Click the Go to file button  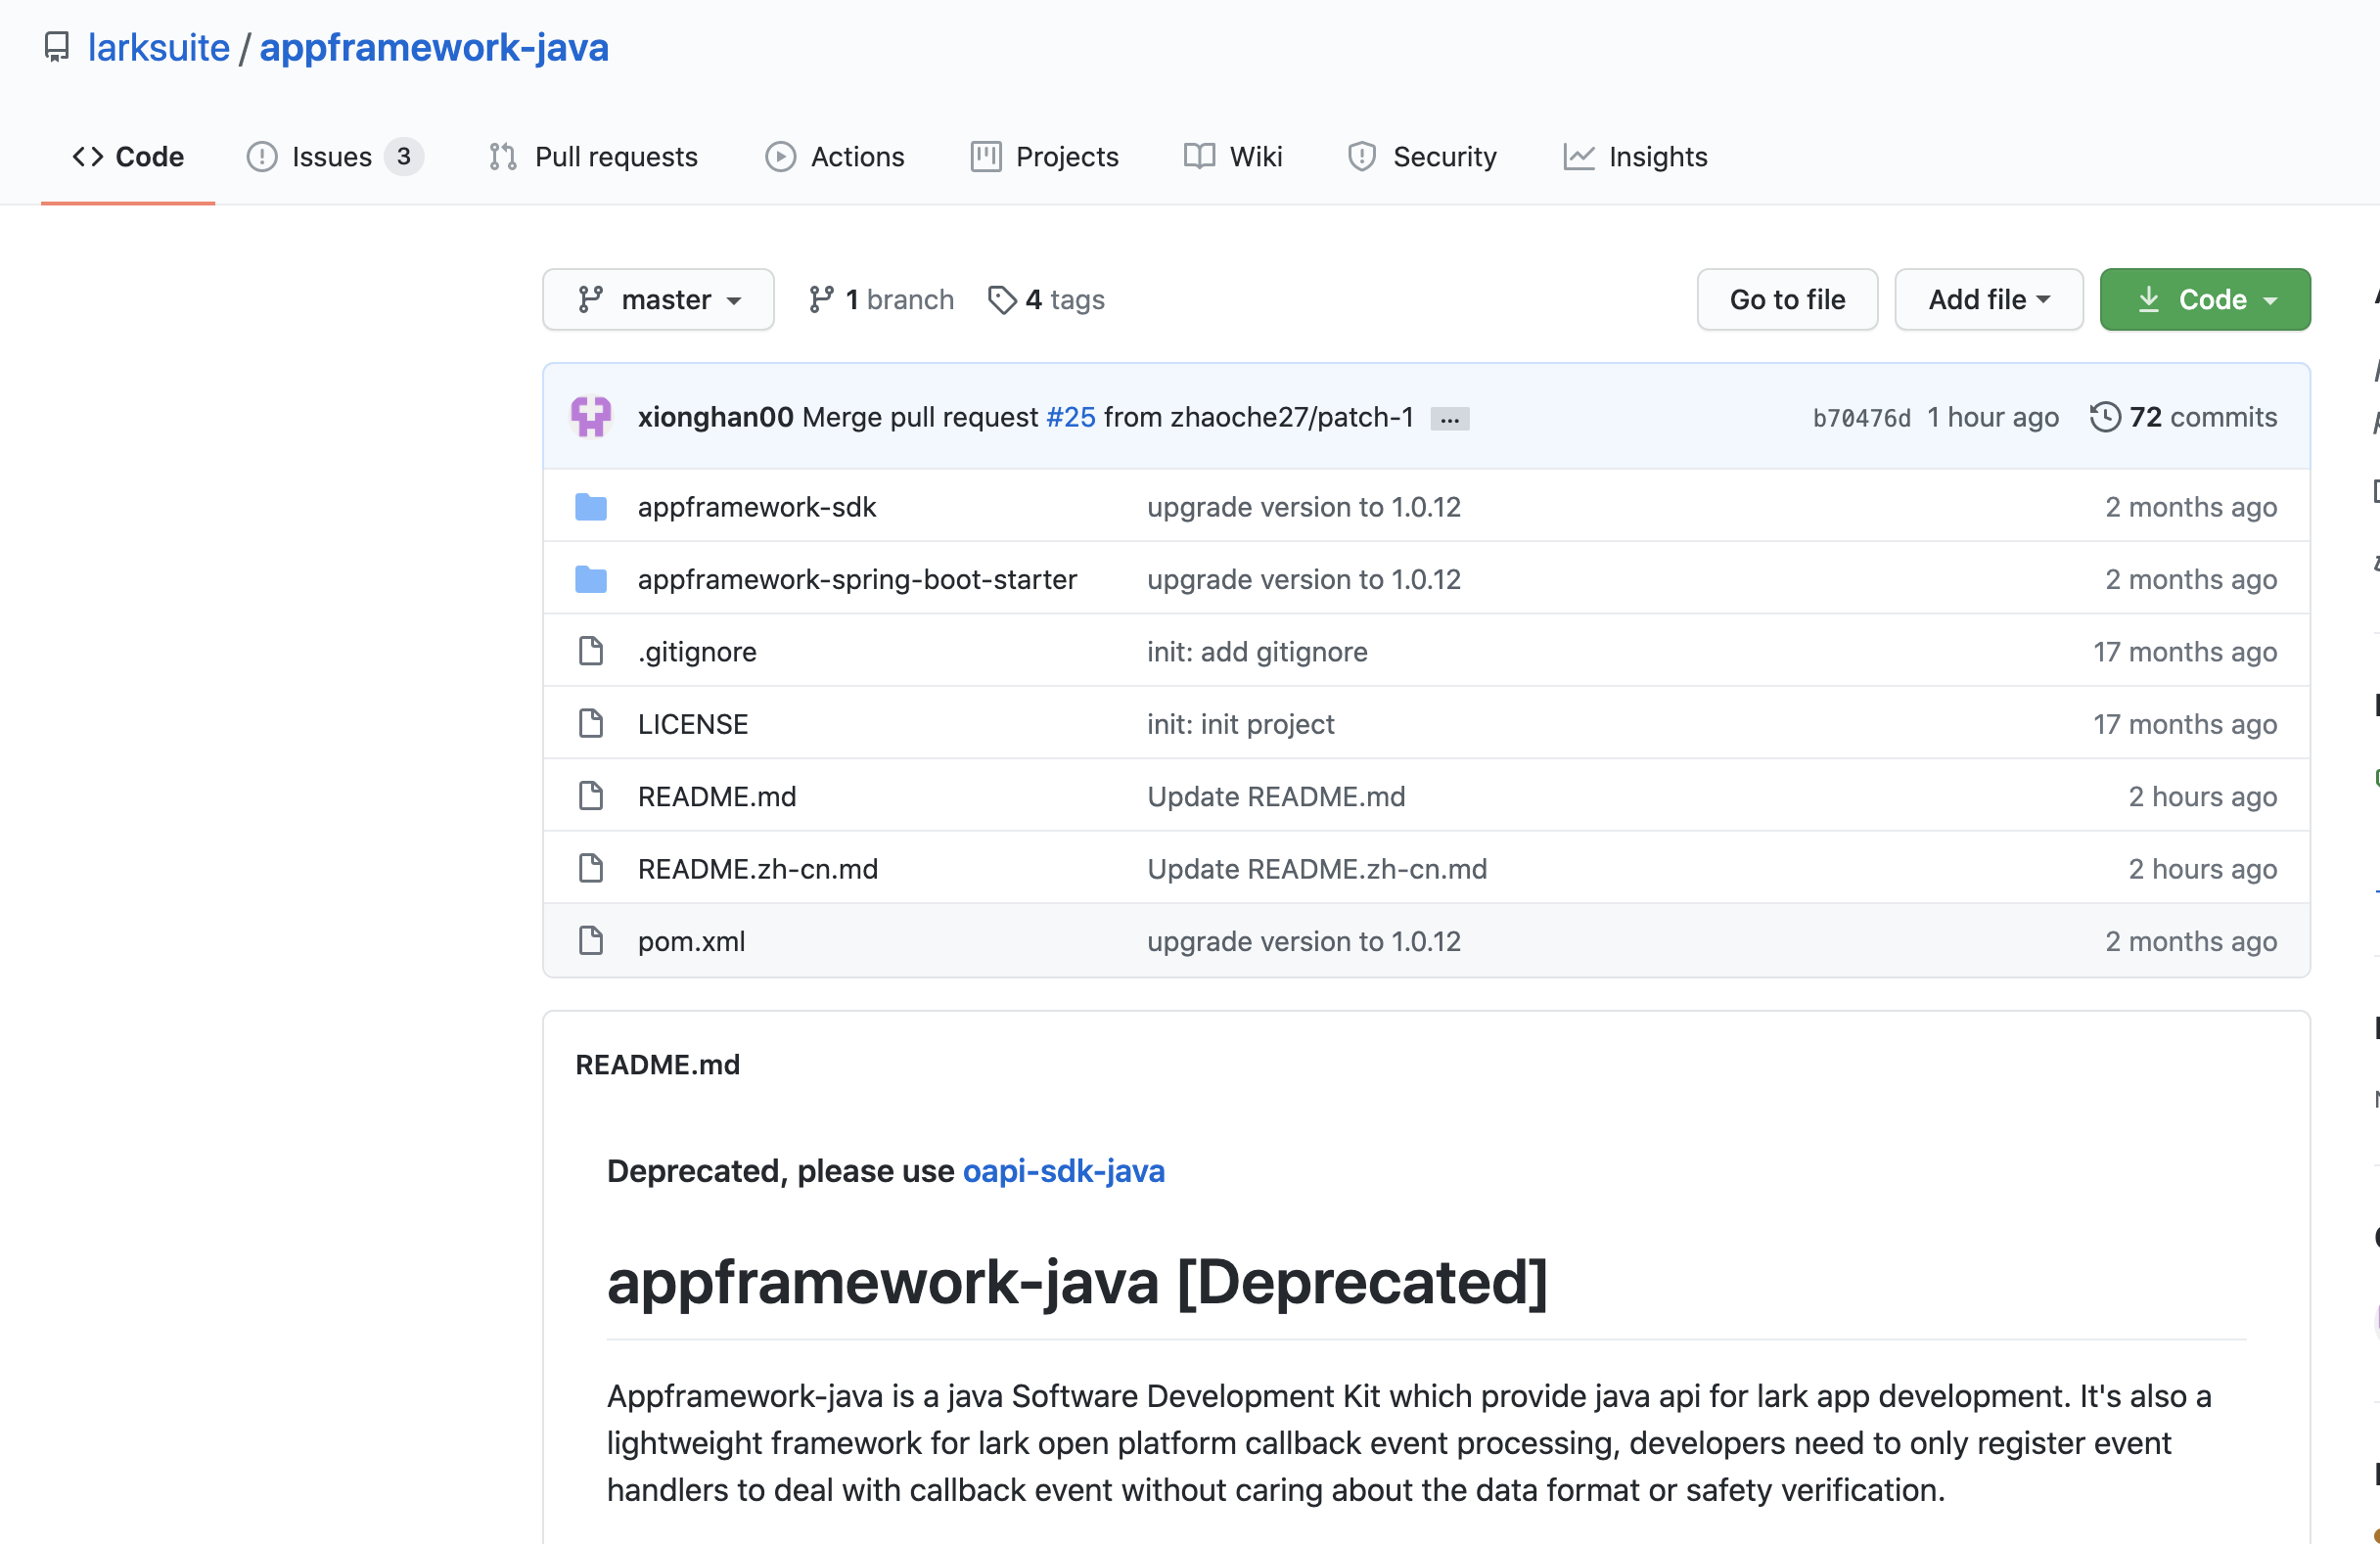click(1787, 299)
